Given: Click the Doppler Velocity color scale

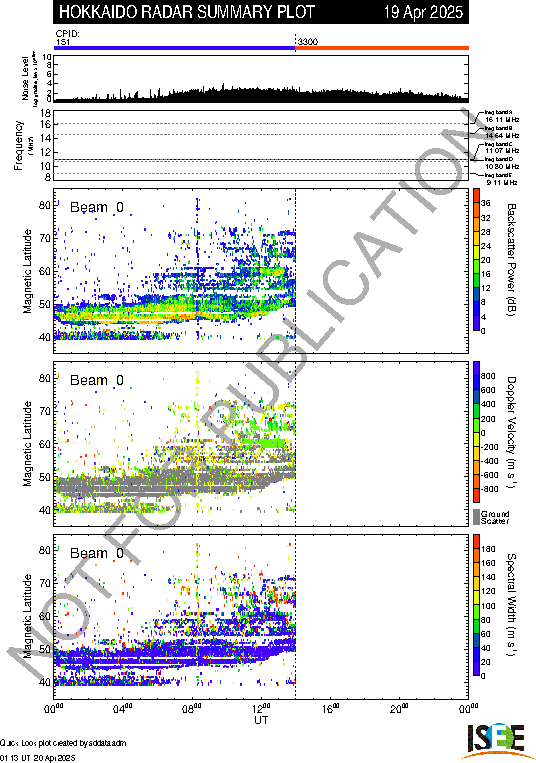Looking at the screenshot, I should 476,432.
